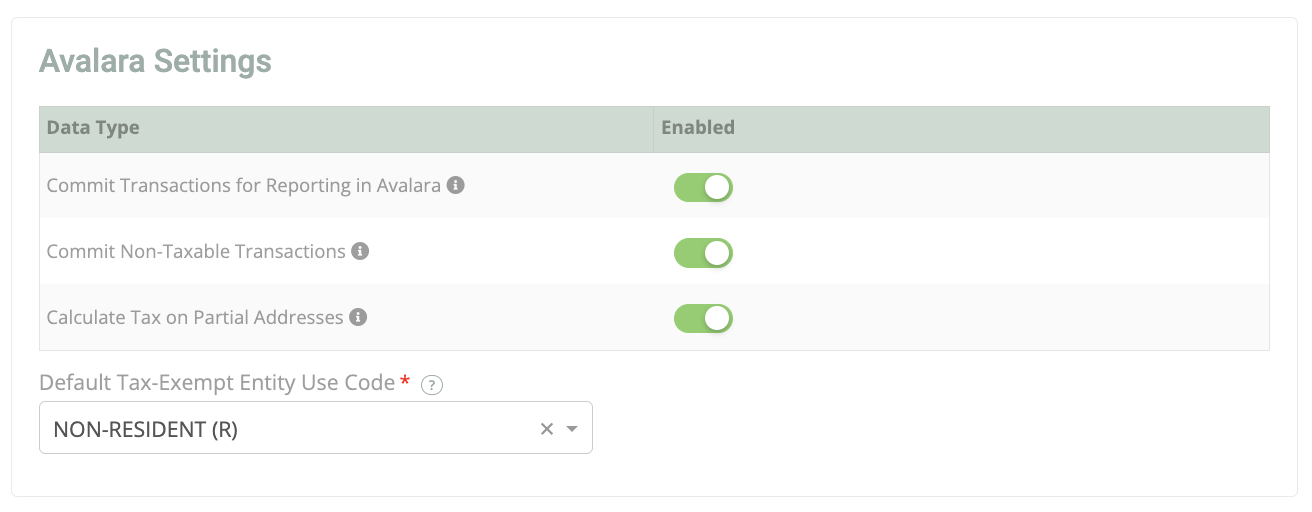Expand the entity use code dropdown arrow

(x=572, y=429)
